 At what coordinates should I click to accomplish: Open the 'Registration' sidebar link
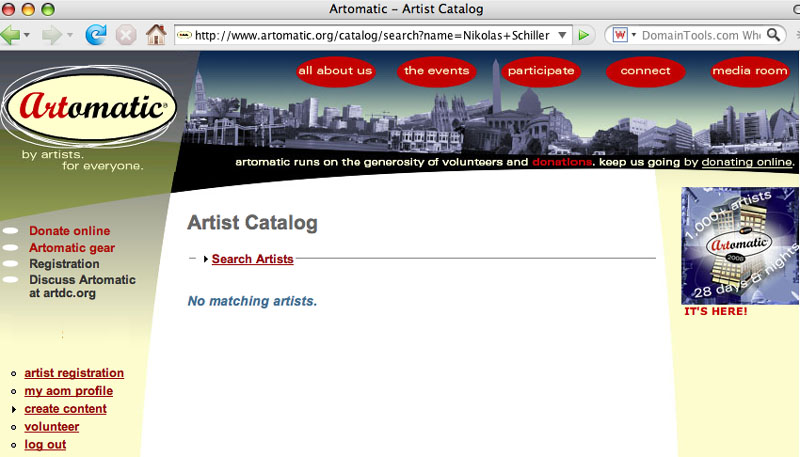coord(64,264)
